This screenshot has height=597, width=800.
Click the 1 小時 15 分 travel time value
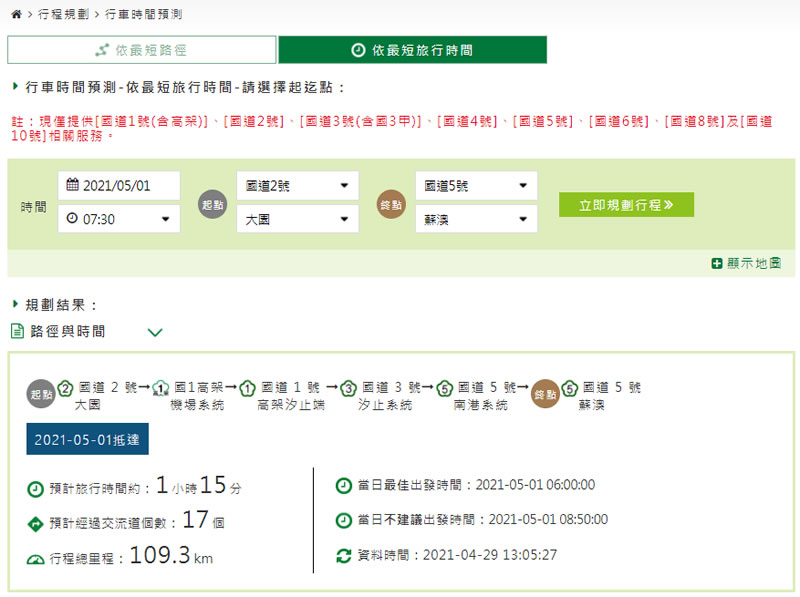tap(199, 485)
